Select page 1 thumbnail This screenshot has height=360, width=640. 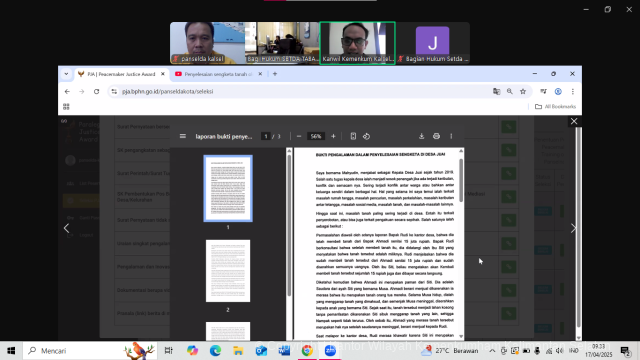click(x=228, y=189)
